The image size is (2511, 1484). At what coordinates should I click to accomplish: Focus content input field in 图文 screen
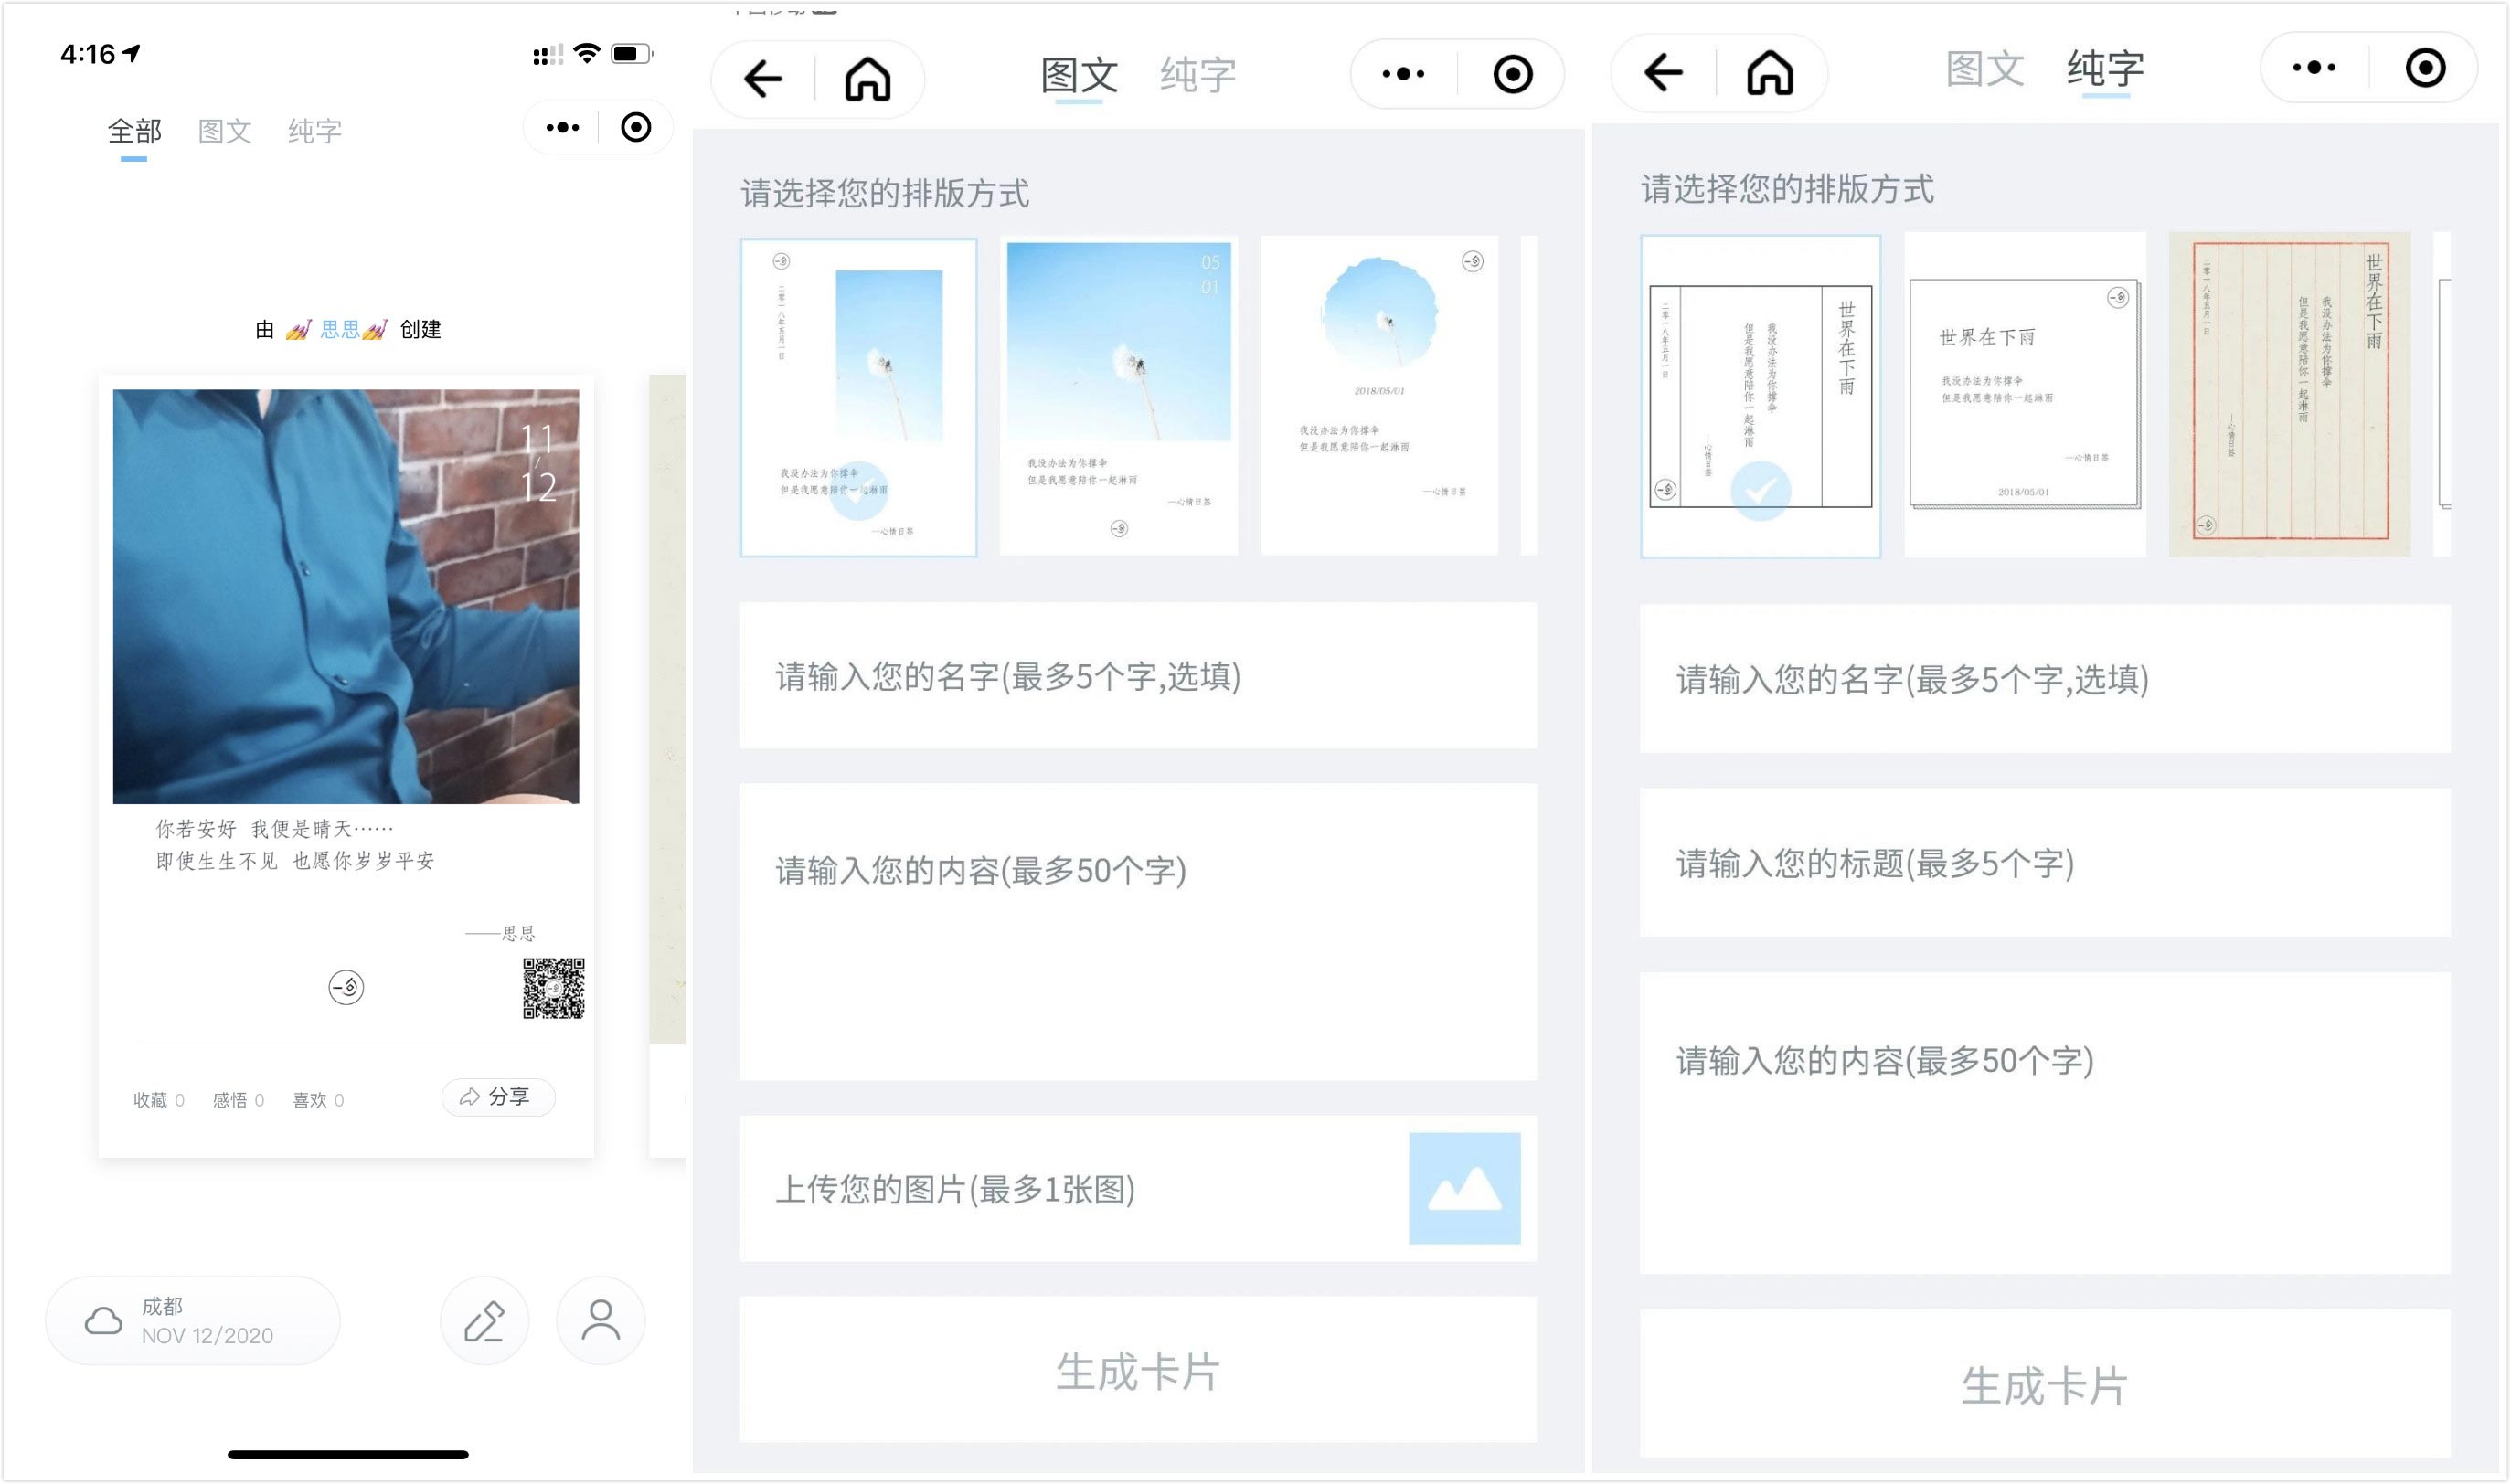point(1138,931)
